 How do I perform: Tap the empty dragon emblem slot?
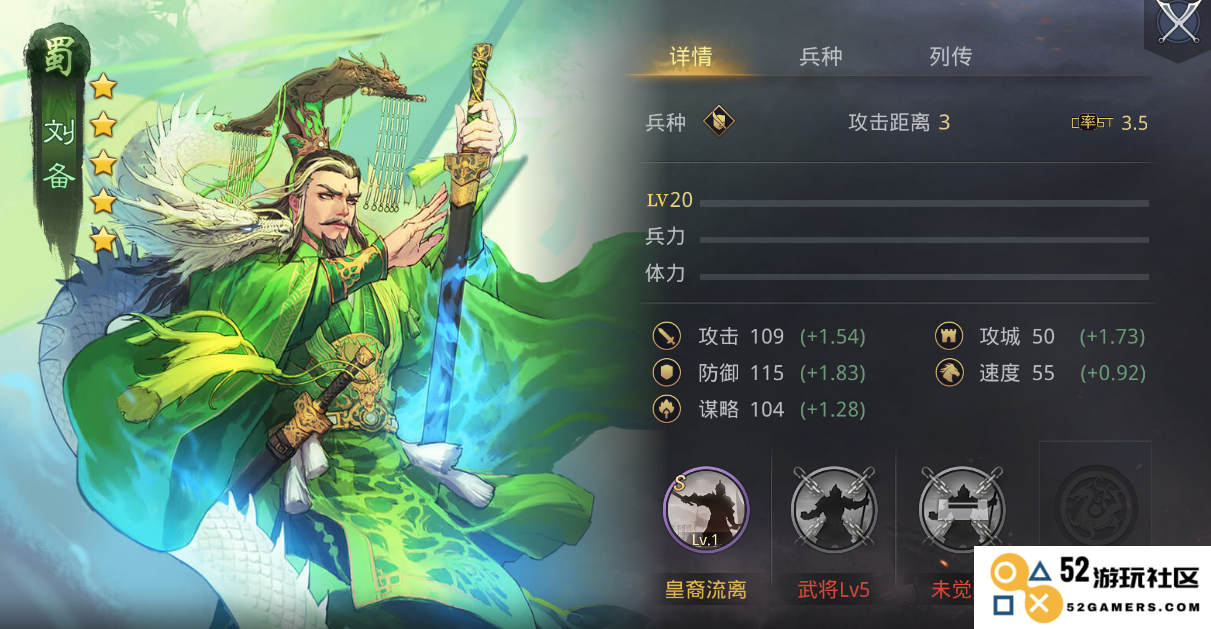pos(1096,502)
